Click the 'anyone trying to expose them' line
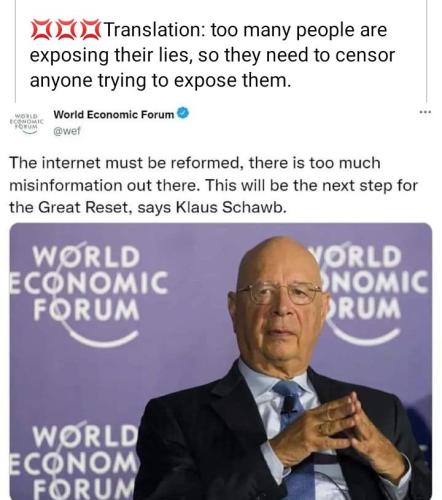Image resolution: width=442 pixels, height=500 pixels. click(160, 81)
